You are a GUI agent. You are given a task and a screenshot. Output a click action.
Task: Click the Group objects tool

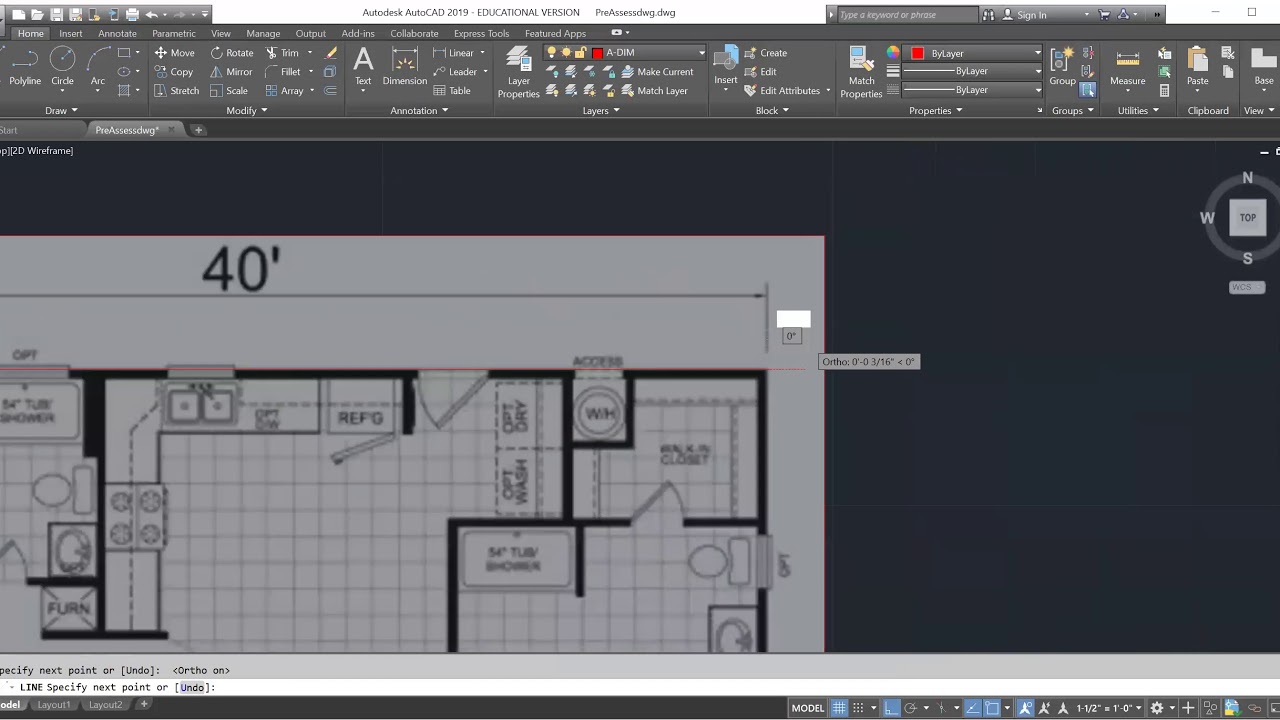point(1062,66)
